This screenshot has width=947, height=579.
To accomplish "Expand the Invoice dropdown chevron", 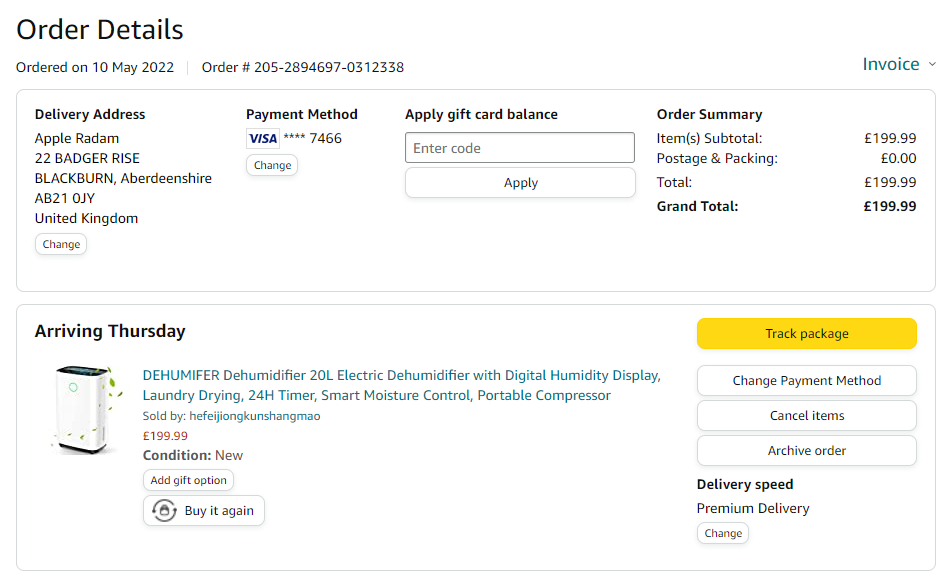I will [x=932, y=65].
